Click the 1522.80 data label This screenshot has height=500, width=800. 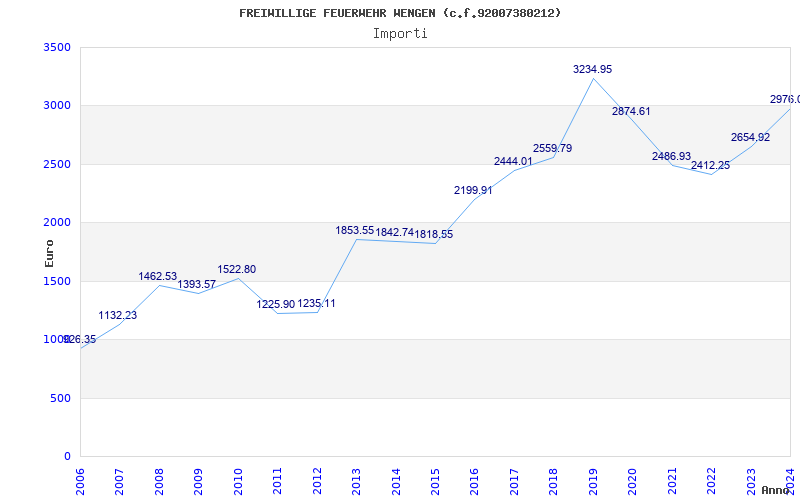click(237, 269)
